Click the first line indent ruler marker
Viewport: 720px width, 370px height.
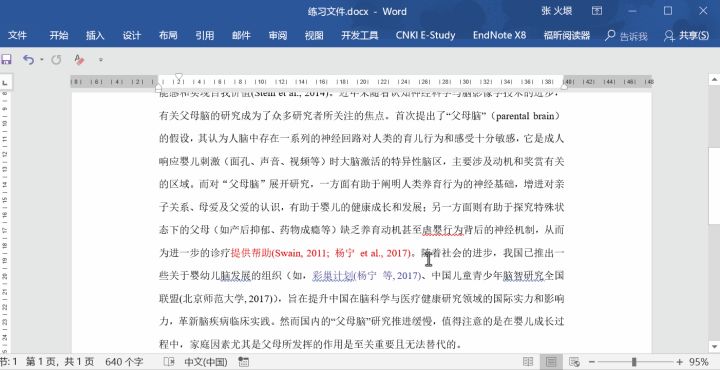click(179, 76)
